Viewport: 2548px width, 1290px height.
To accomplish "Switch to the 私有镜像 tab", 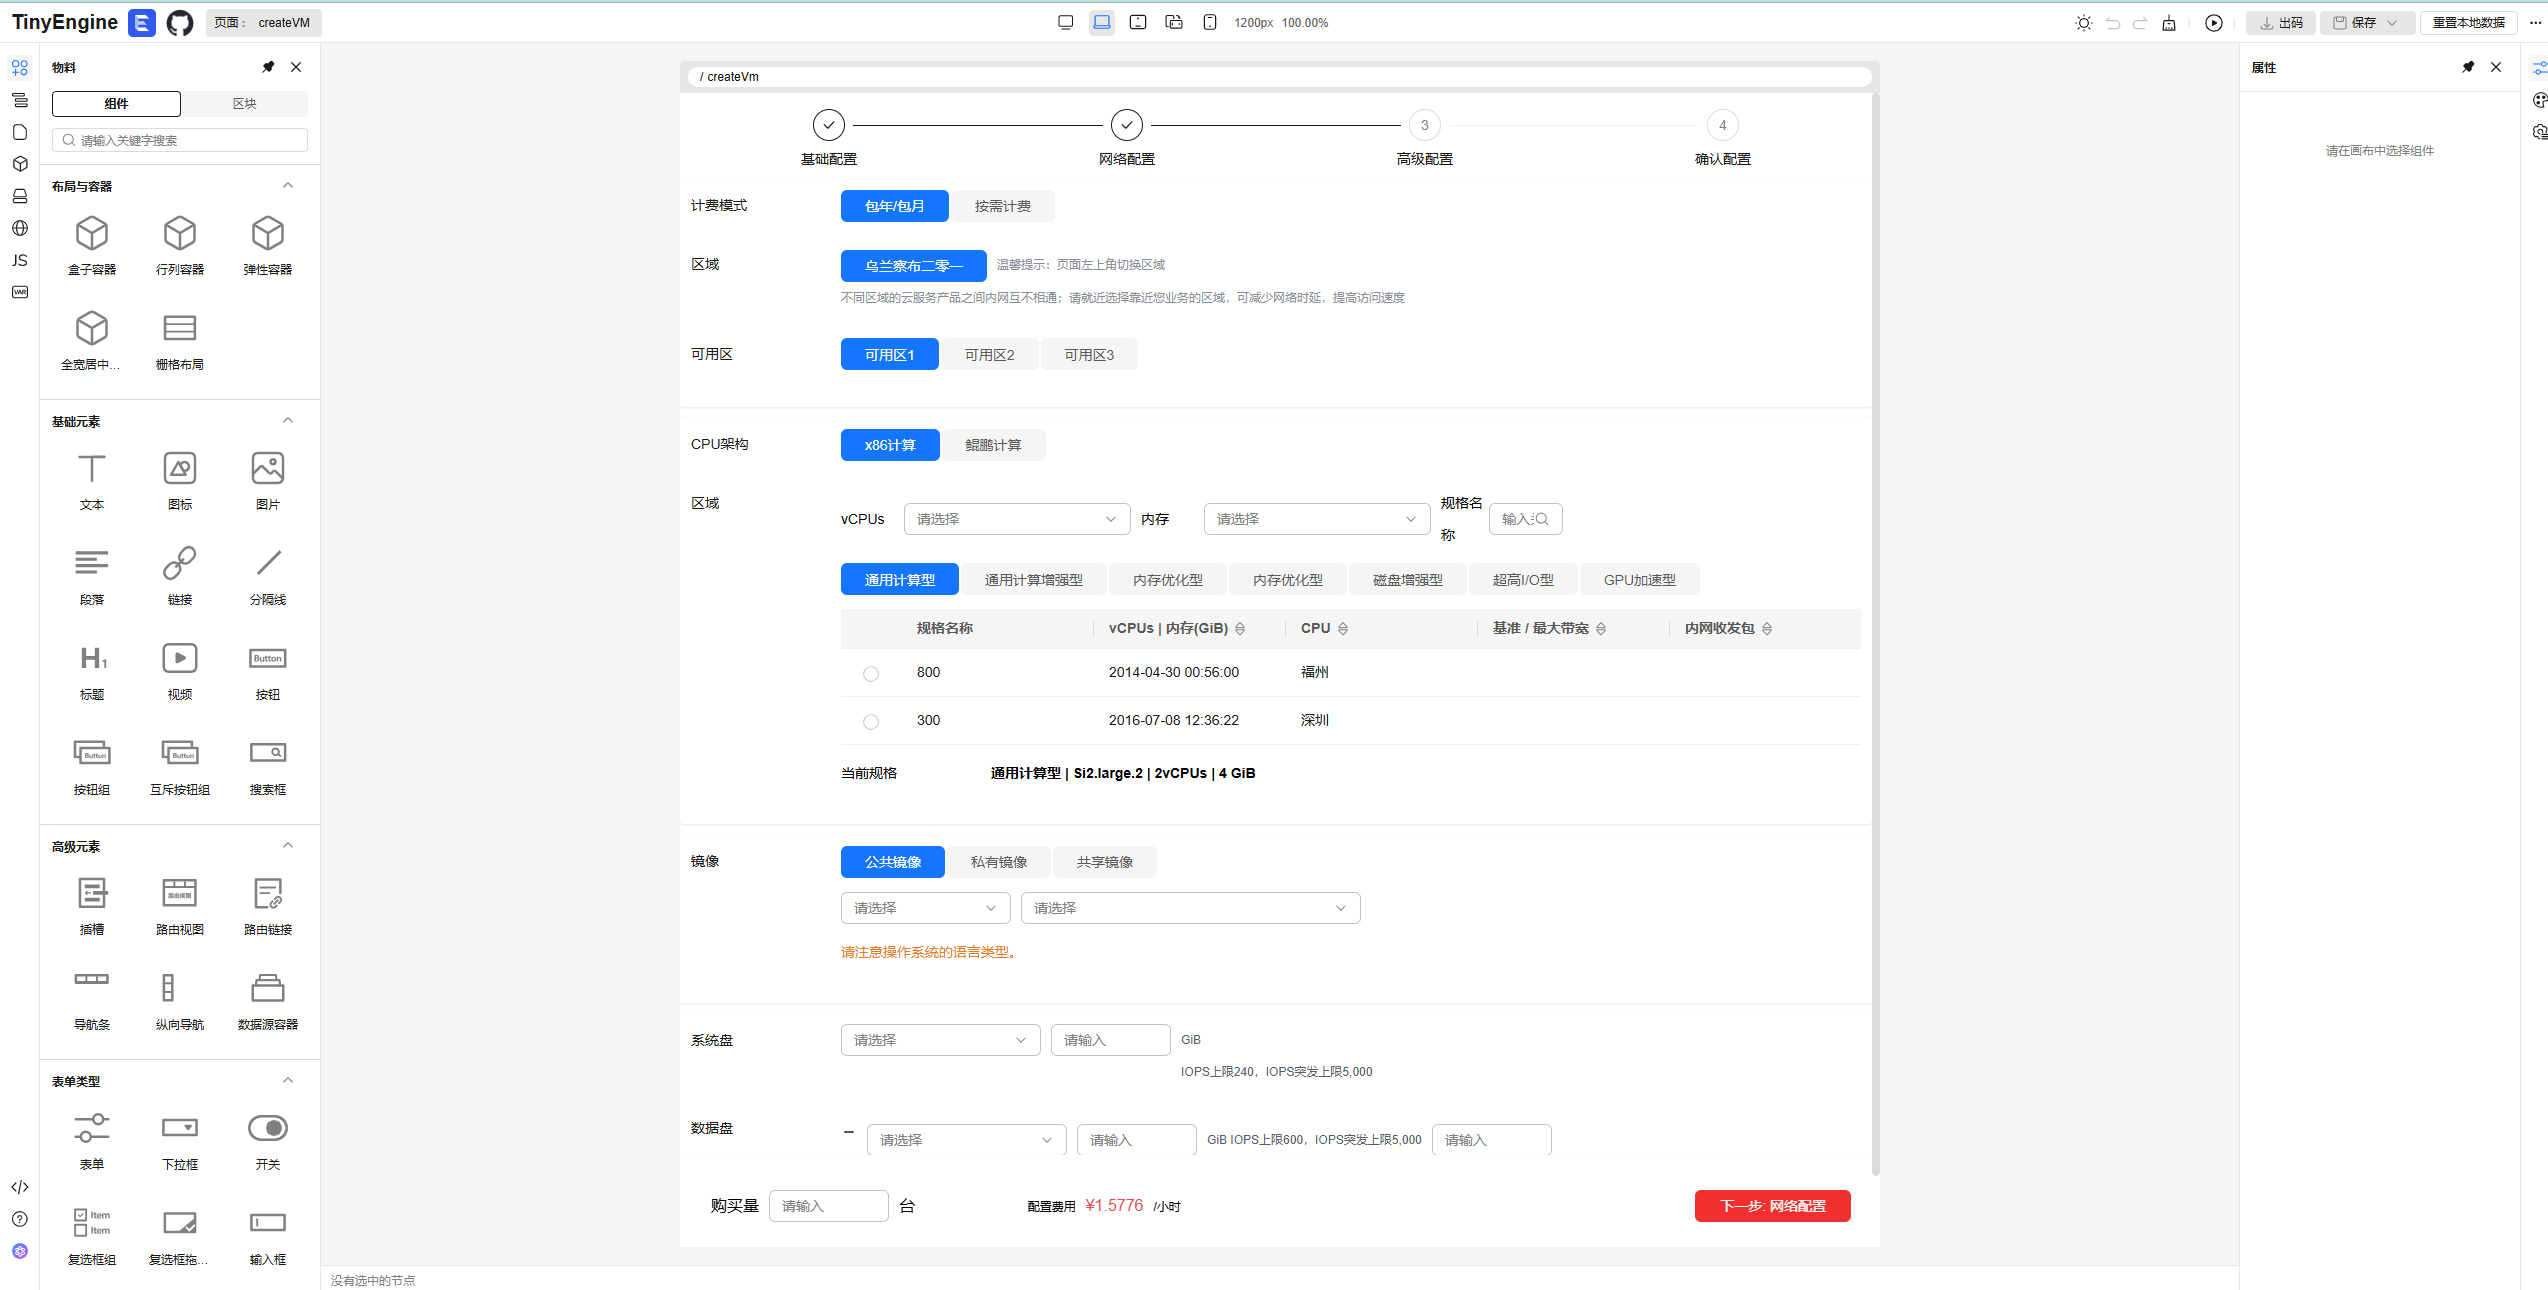I will pyautogui.click(x=998, y=862).
